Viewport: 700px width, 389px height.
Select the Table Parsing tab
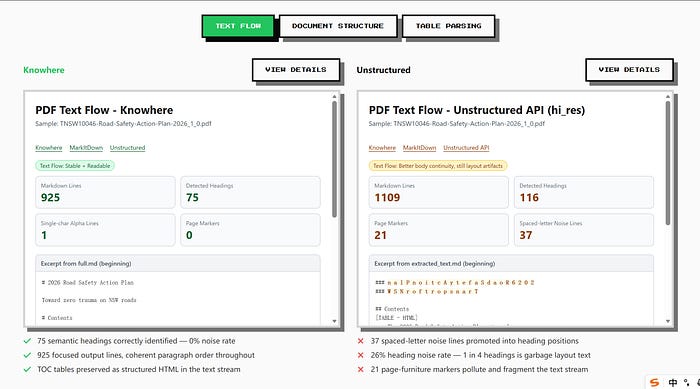click(x=449, y=26)
